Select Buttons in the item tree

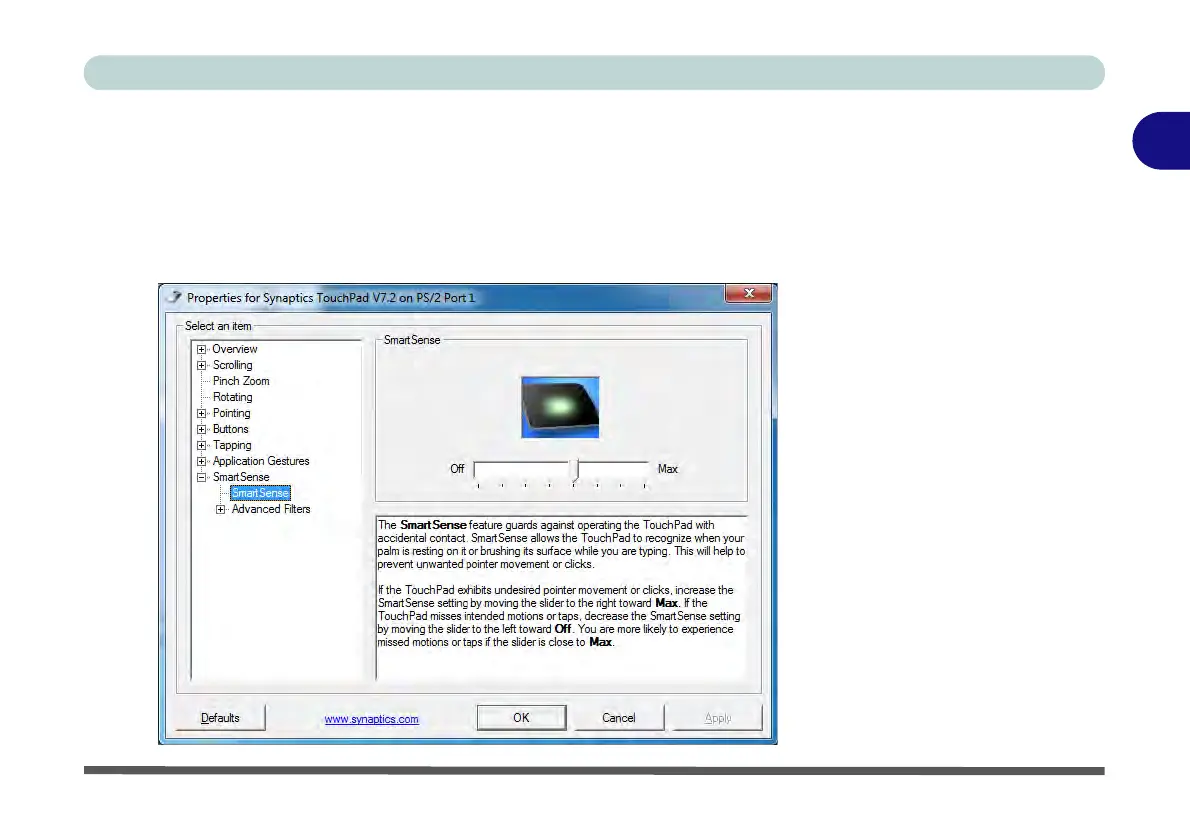pyautogui.click(x=230, y=429)
